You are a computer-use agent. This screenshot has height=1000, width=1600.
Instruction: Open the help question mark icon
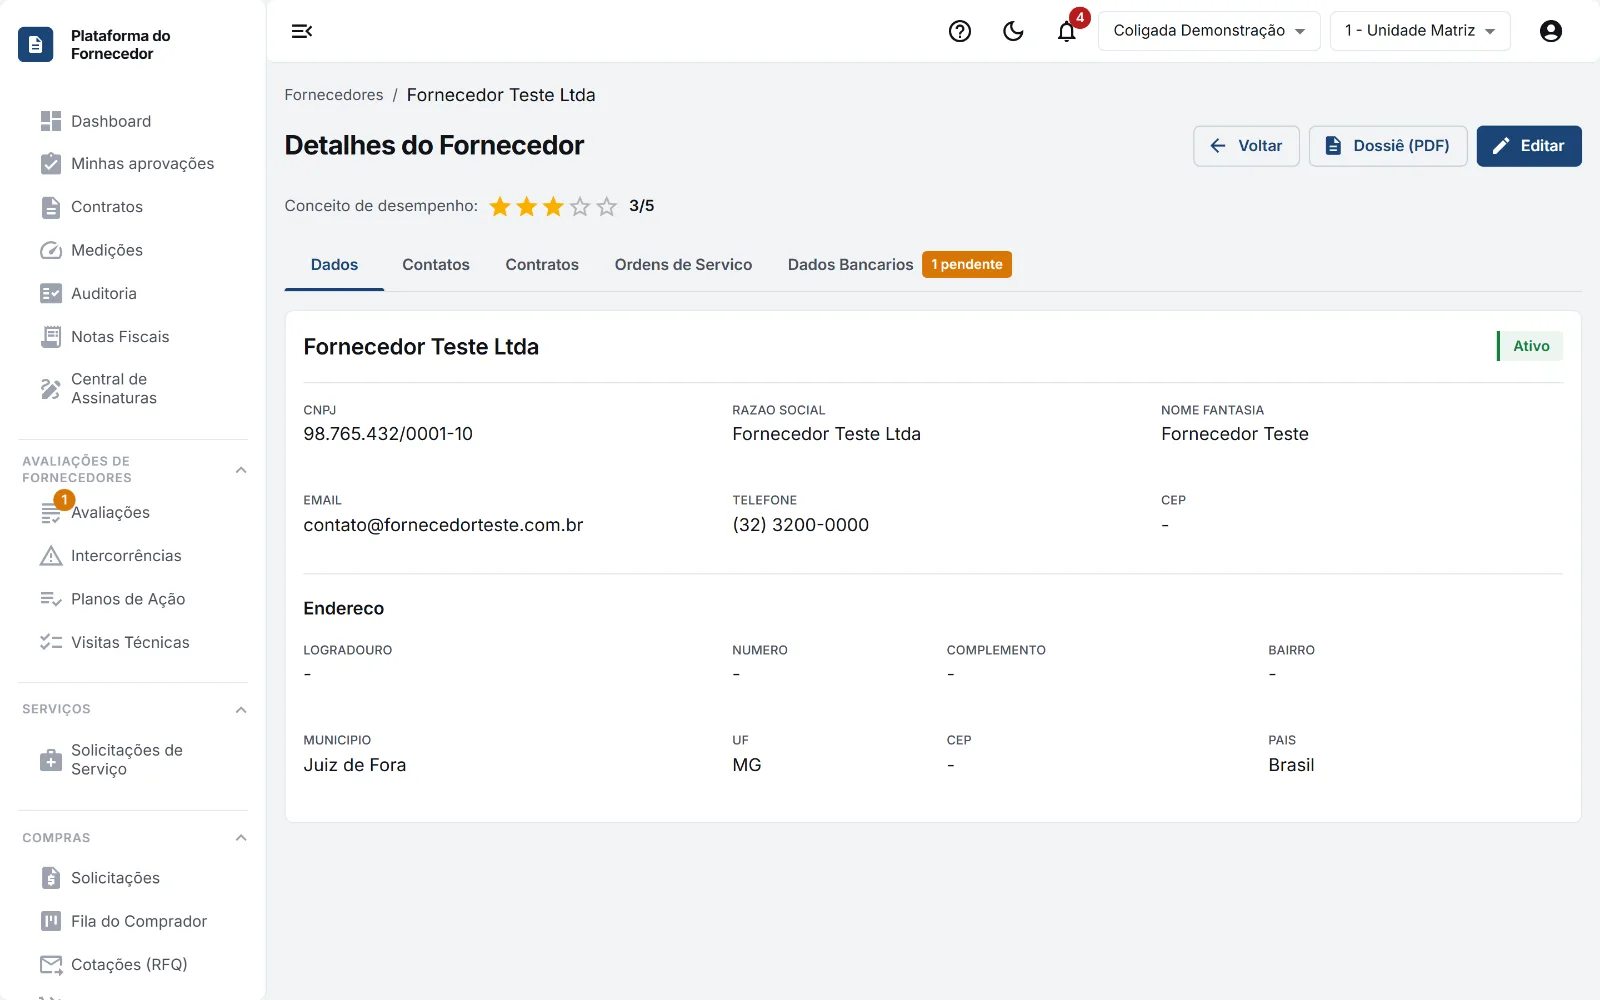pos(960,31)
